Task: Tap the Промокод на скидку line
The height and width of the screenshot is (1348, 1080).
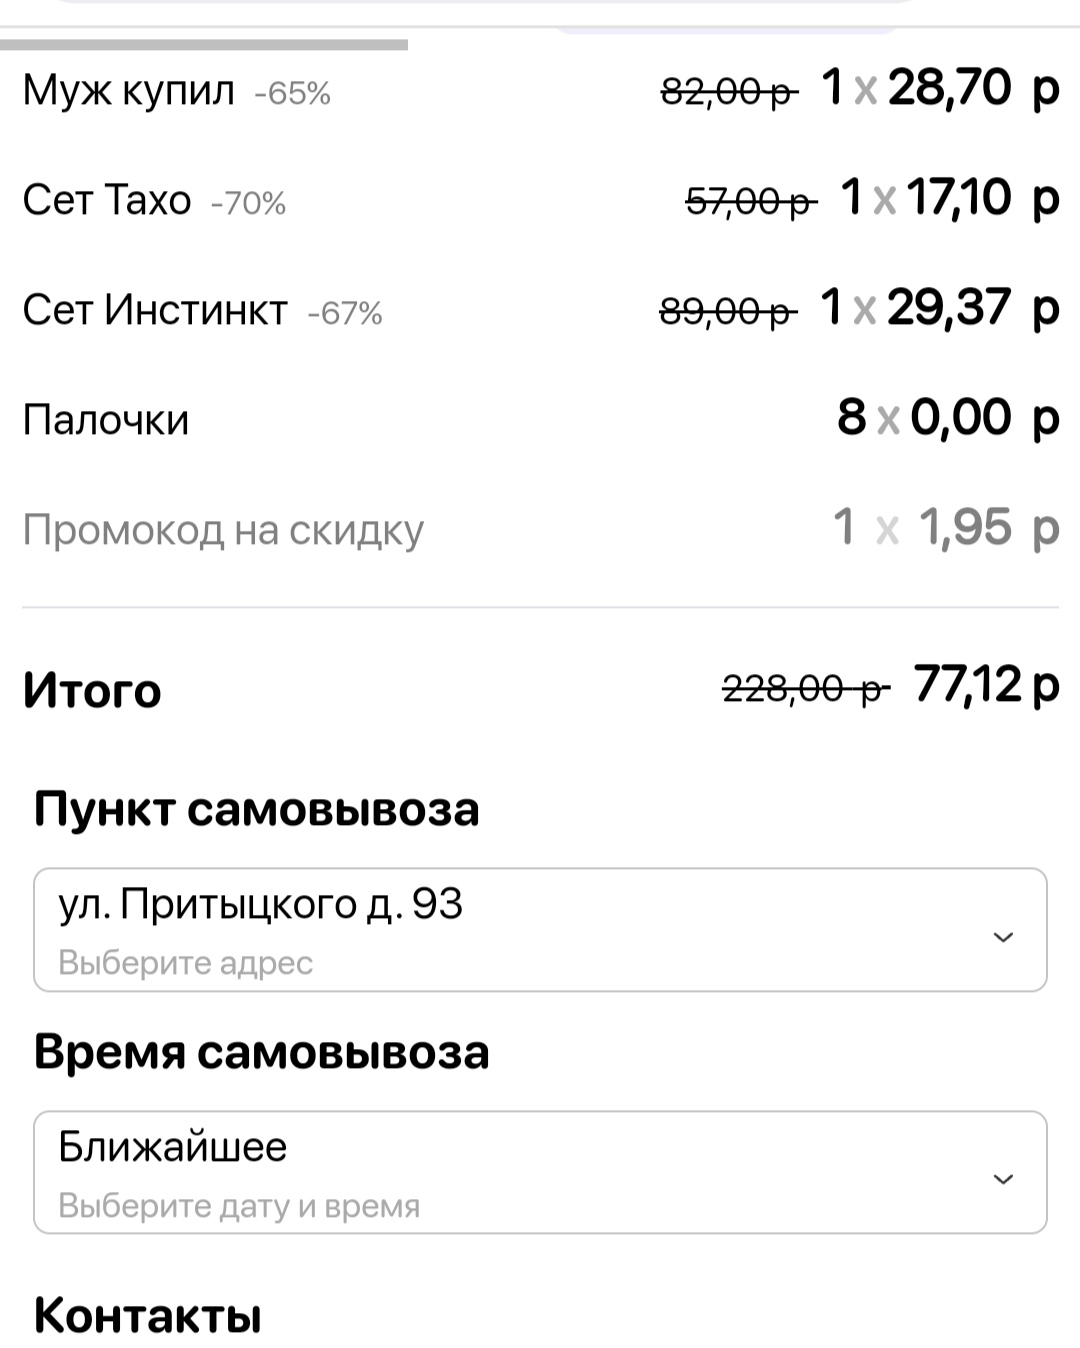Action: [x=223, y=530]
